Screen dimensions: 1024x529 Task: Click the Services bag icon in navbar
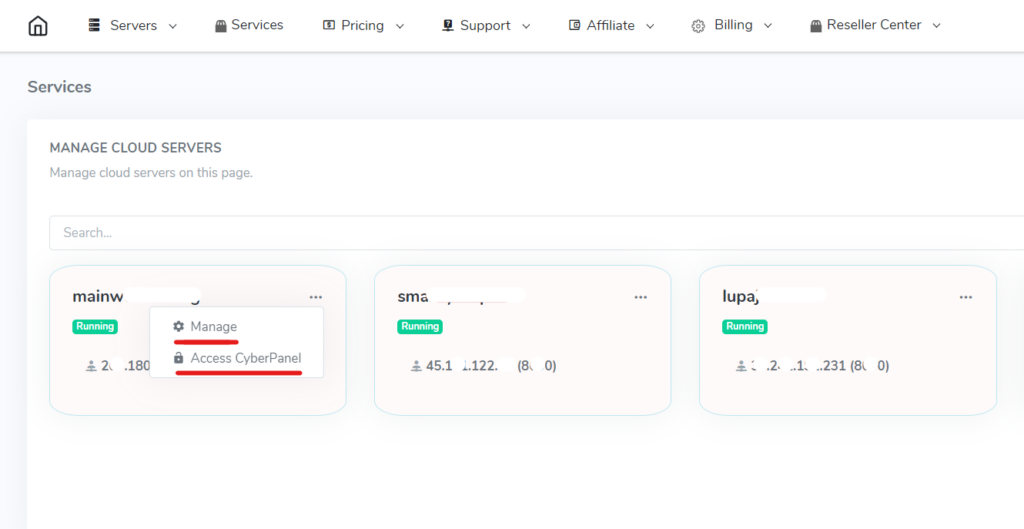221,25
